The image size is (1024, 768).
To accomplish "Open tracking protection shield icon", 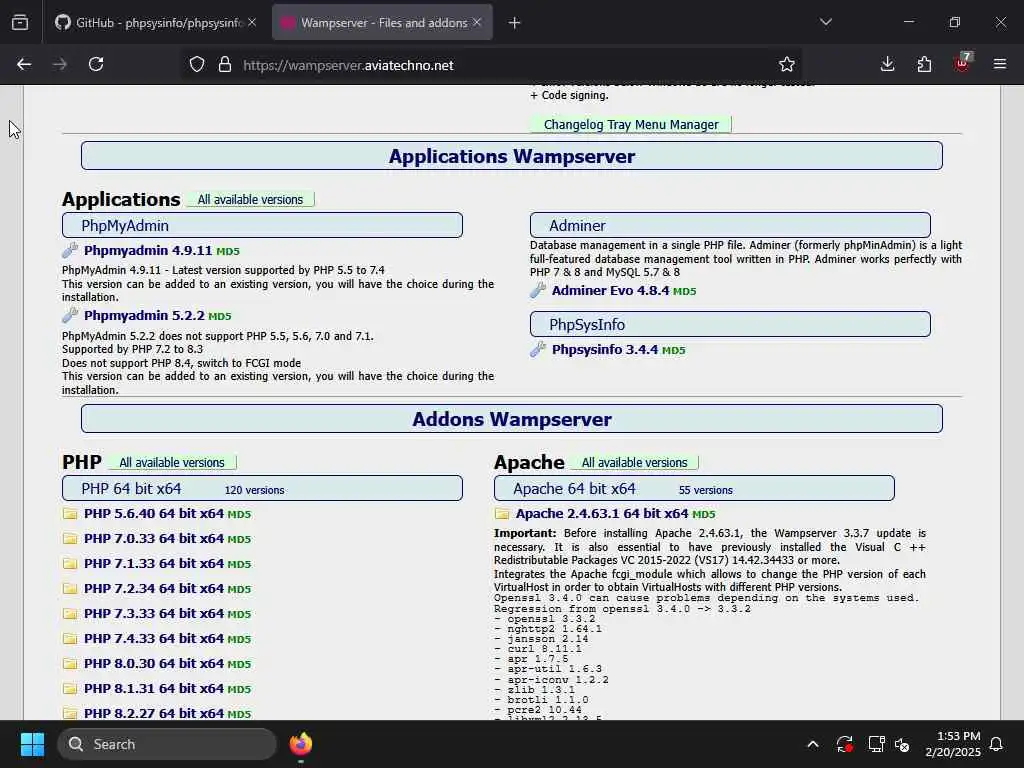I will [197, 65].
